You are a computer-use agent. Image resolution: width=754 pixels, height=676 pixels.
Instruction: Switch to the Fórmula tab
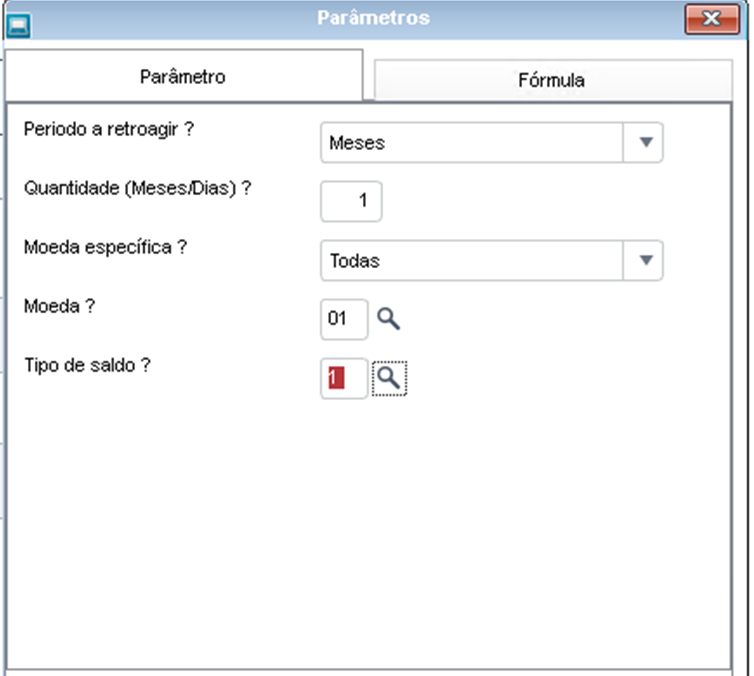click(553, 80)
